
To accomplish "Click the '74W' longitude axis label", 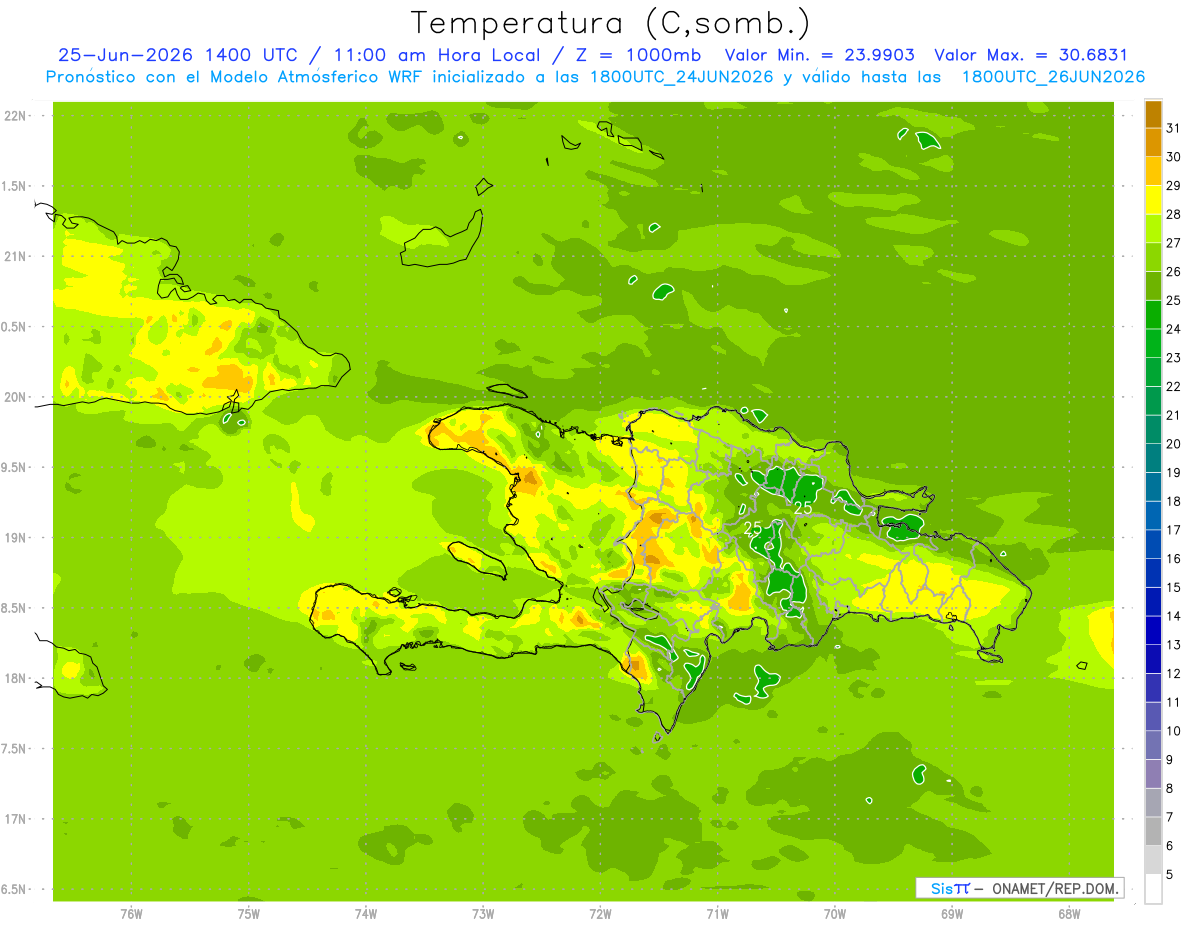I will [x=365, y=914].
